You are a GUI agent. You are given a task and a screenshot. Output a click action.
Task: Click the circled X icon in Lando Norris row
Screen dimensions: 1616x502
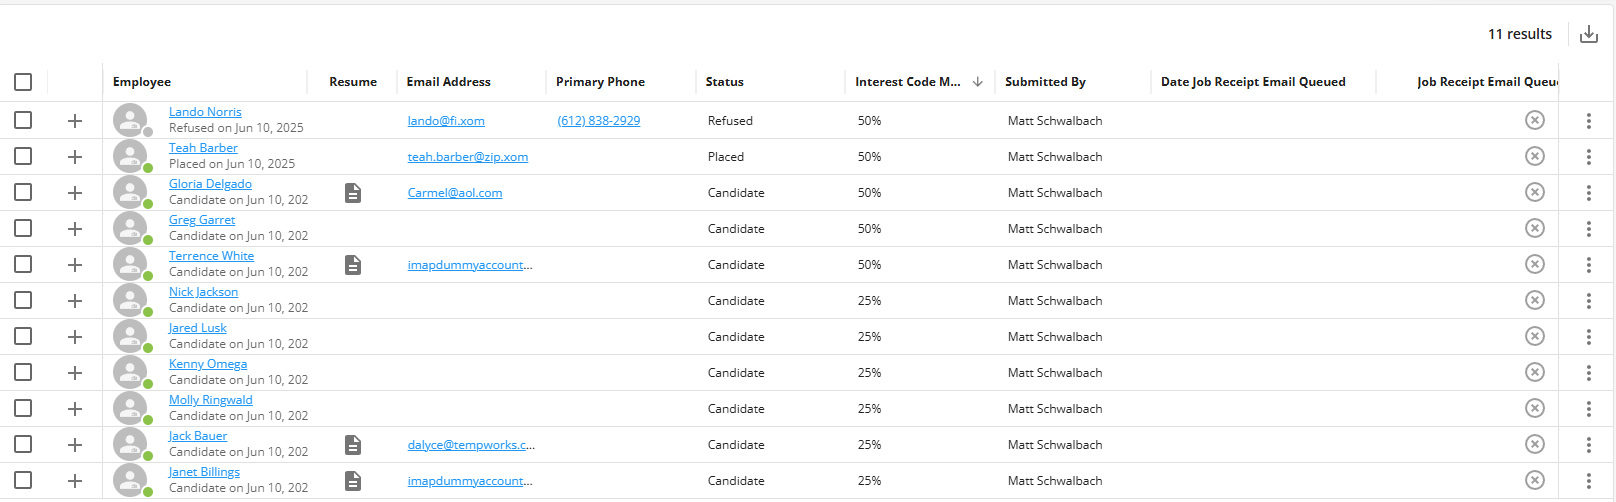[1534, 121]
